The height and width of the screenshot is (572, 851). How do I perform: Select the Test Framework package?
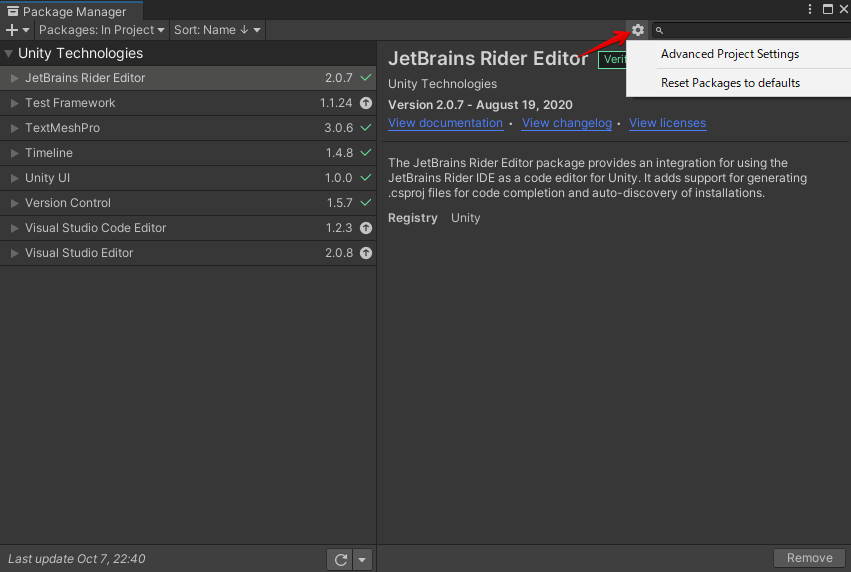[188, 103]
